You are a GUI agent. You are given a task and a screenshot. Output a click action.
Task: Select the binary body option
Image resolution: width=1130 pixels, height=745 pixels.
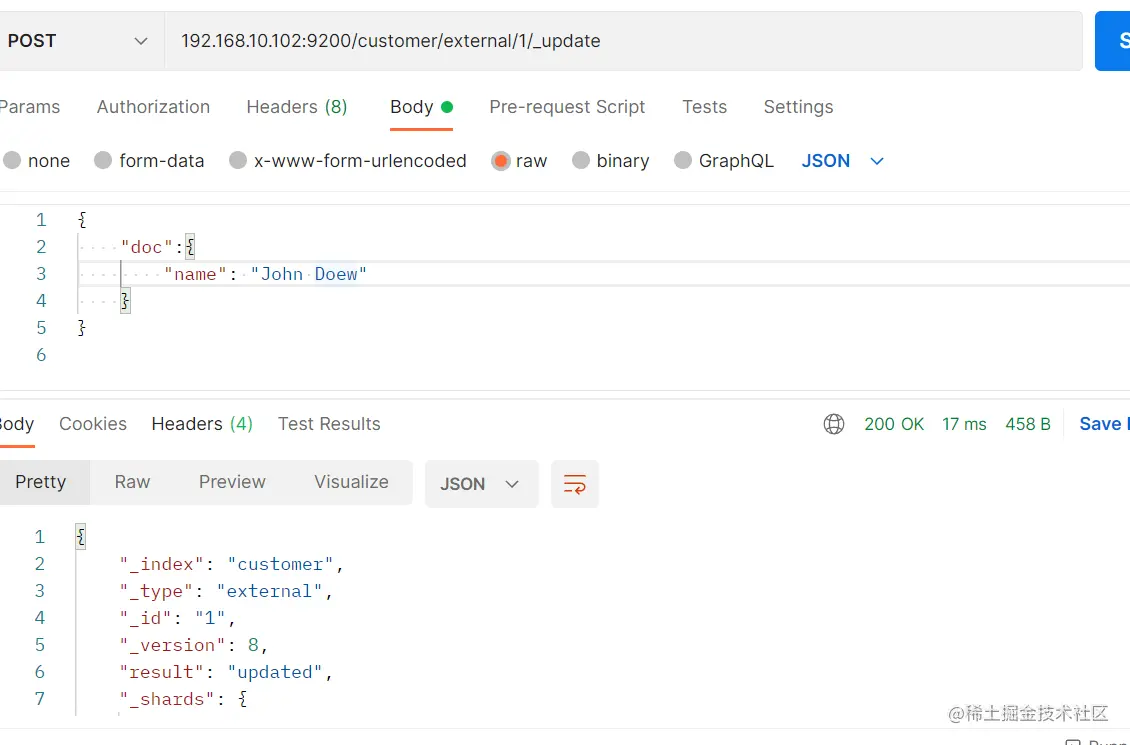581,161
